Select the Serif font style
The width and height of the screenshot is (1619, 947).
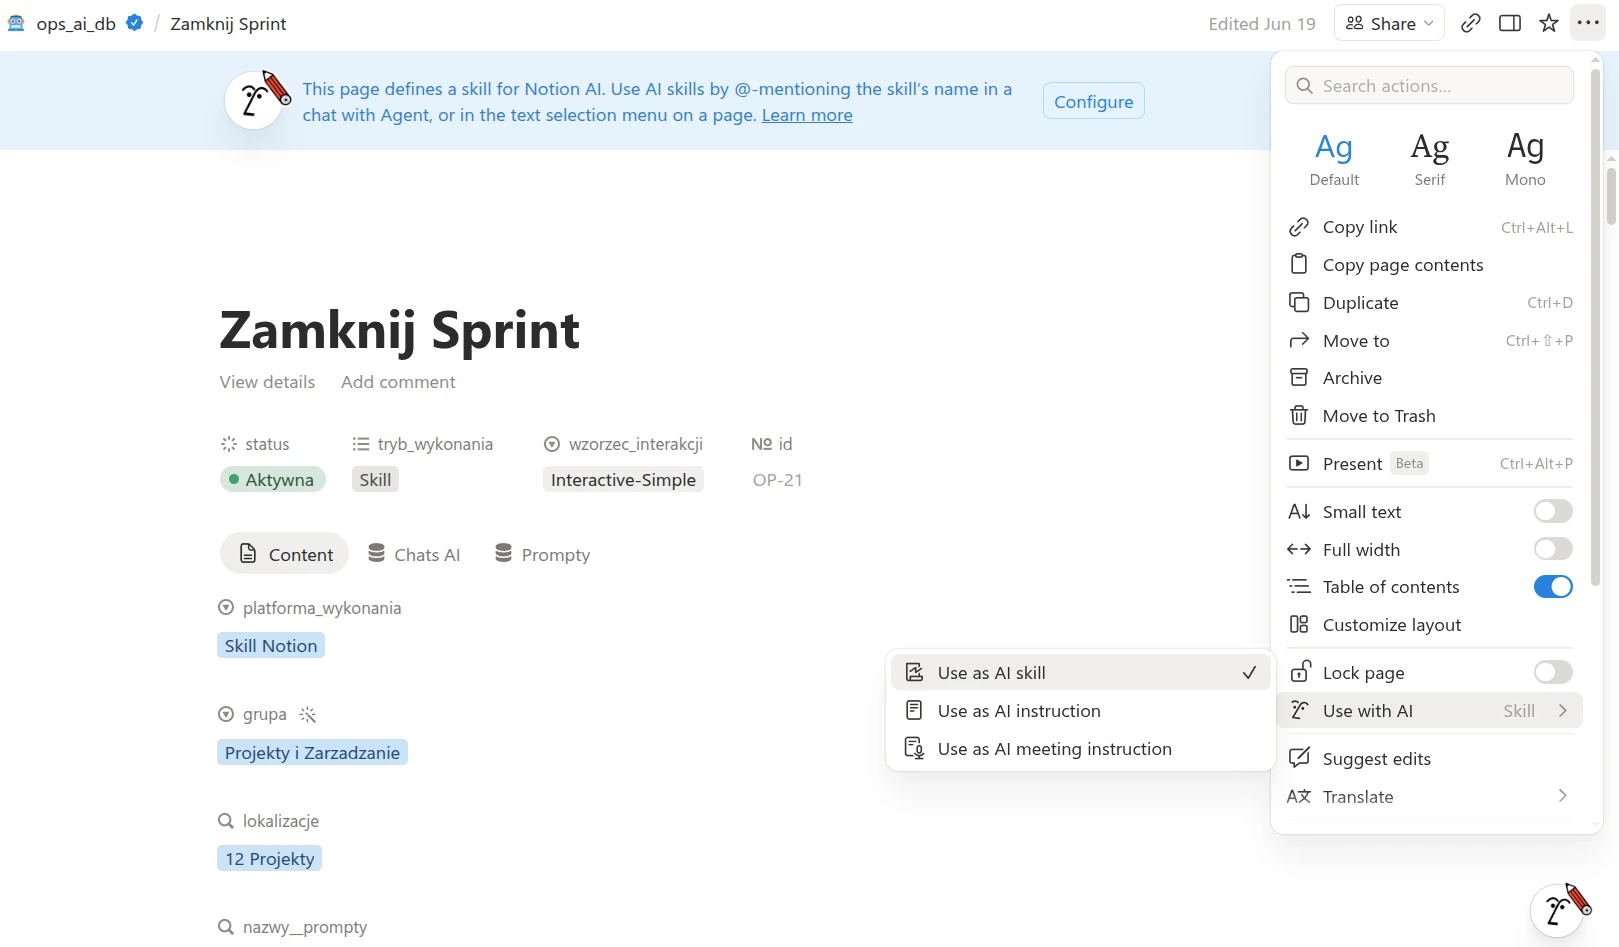point(1429,158)
